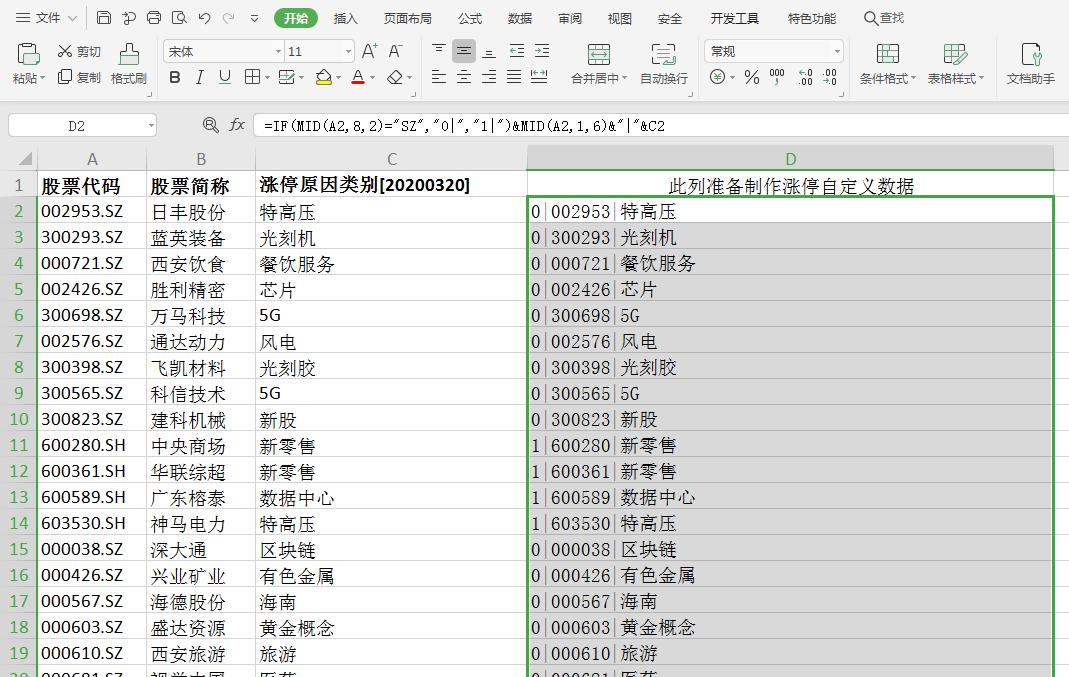Viewport: 1069px width, 677px height.
Task: Click the Print icon in quick access toolbar
Action: 153,15
